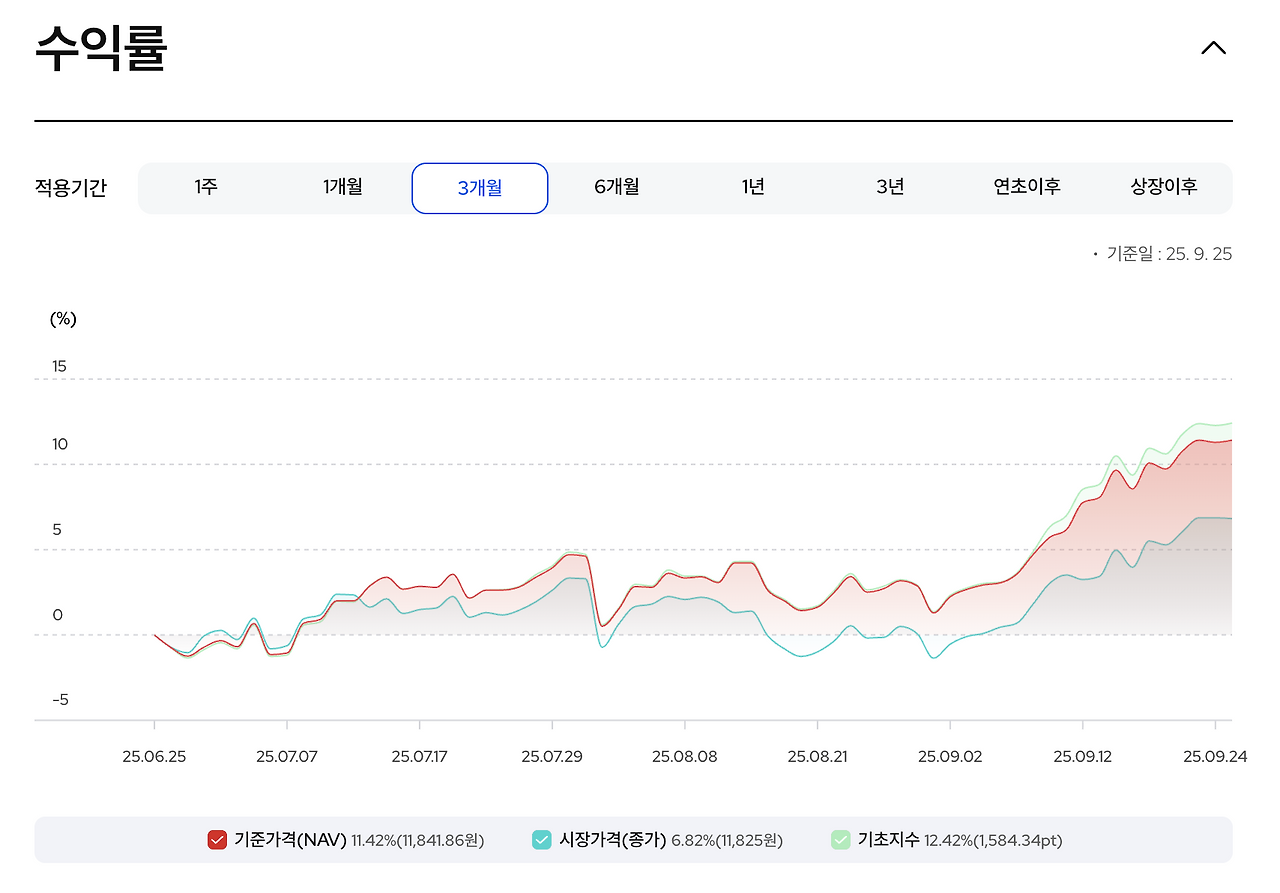This screenshot has width=1280, height=893.
Task: Click the 적용기간 label
Action: click(x=72, y=188)
